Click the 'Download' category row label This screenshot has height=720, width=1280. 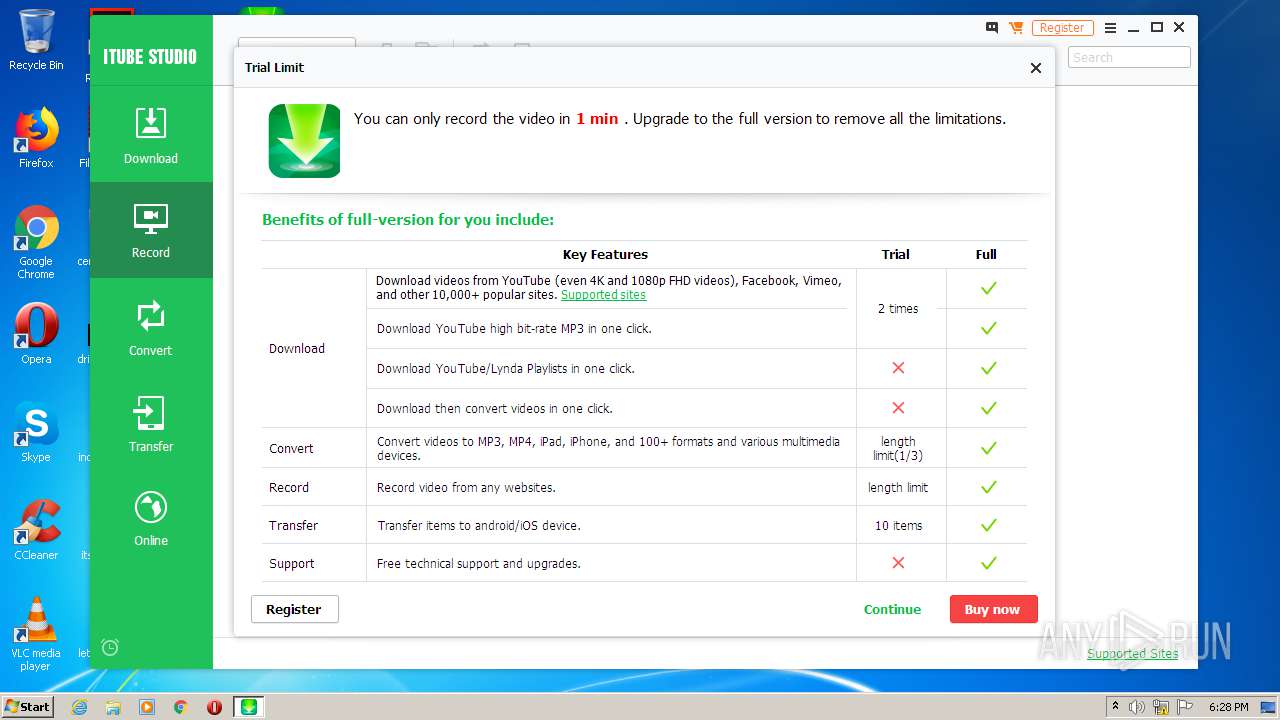point(297,348)
